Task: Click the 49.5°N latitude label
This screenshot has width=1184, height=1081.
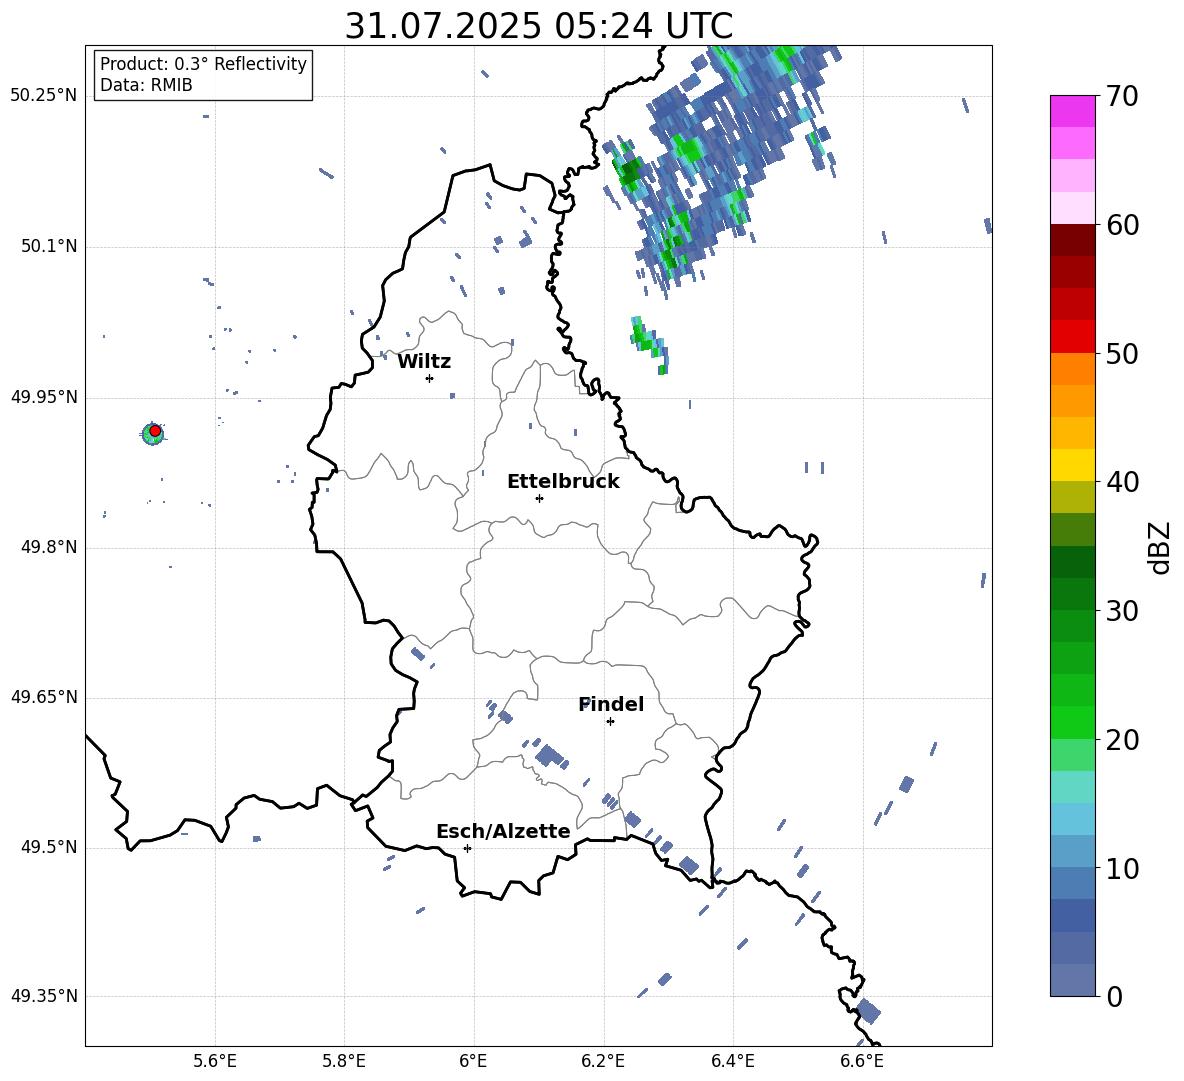Action: click(x=49, y=847)
